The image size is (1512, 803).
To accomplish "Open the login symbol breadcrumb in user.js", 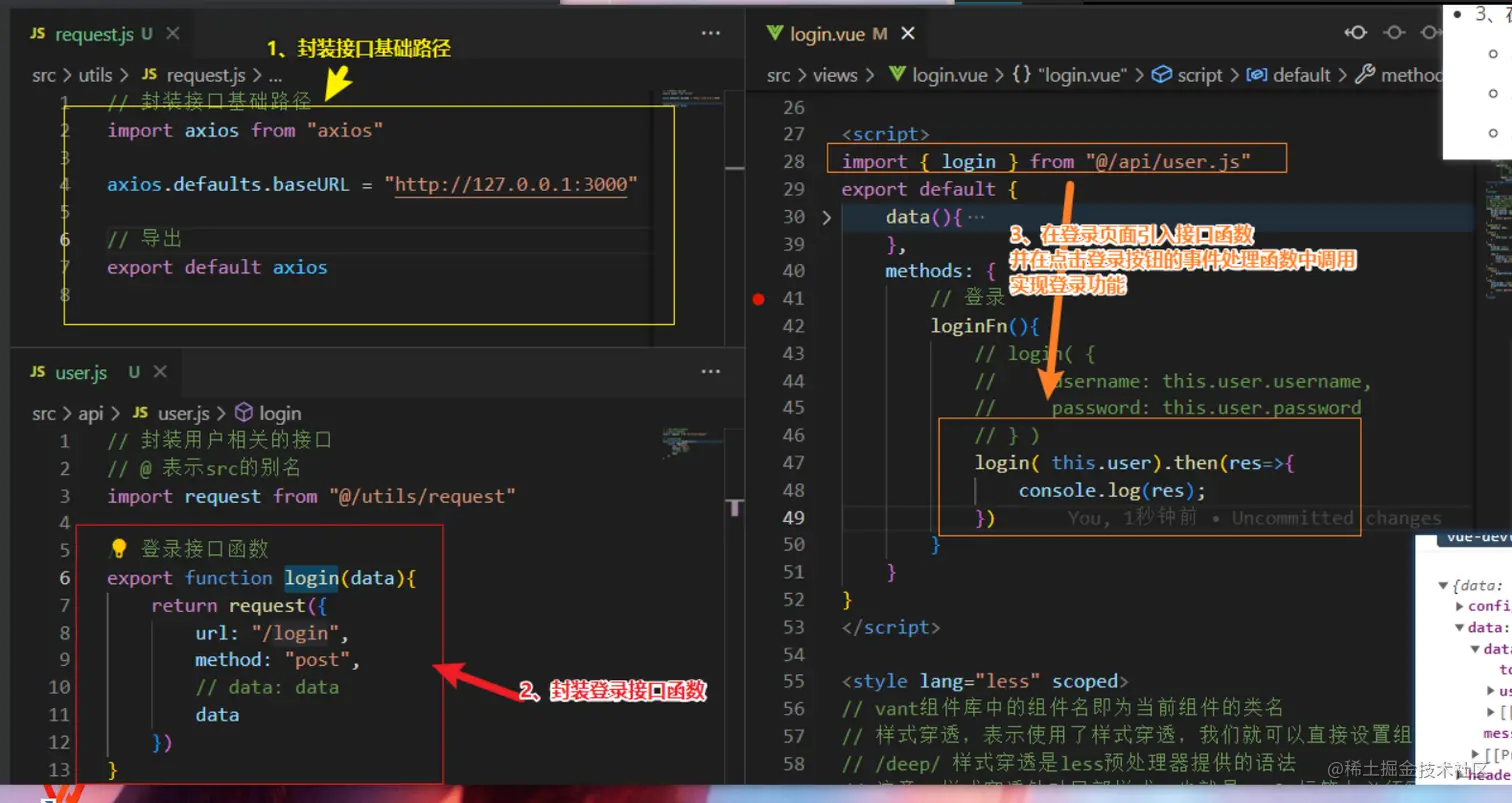I will [x=280, y=413].
